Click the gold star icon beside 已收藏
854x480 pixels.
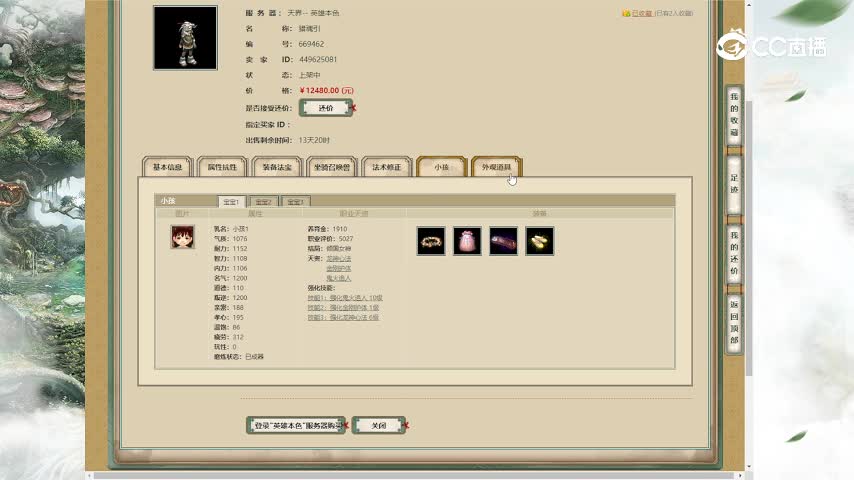coord(626,13)
